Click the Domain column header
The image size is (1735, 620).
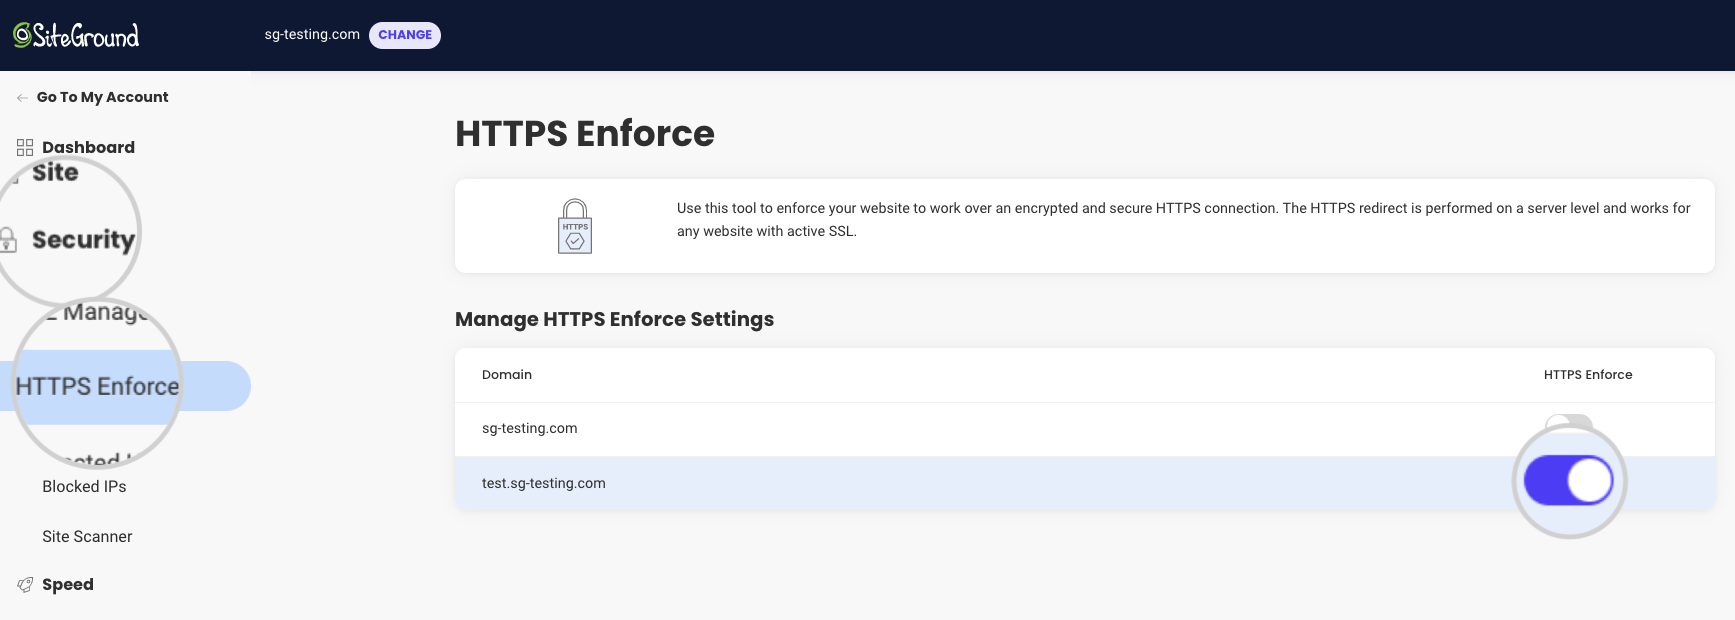507,375
